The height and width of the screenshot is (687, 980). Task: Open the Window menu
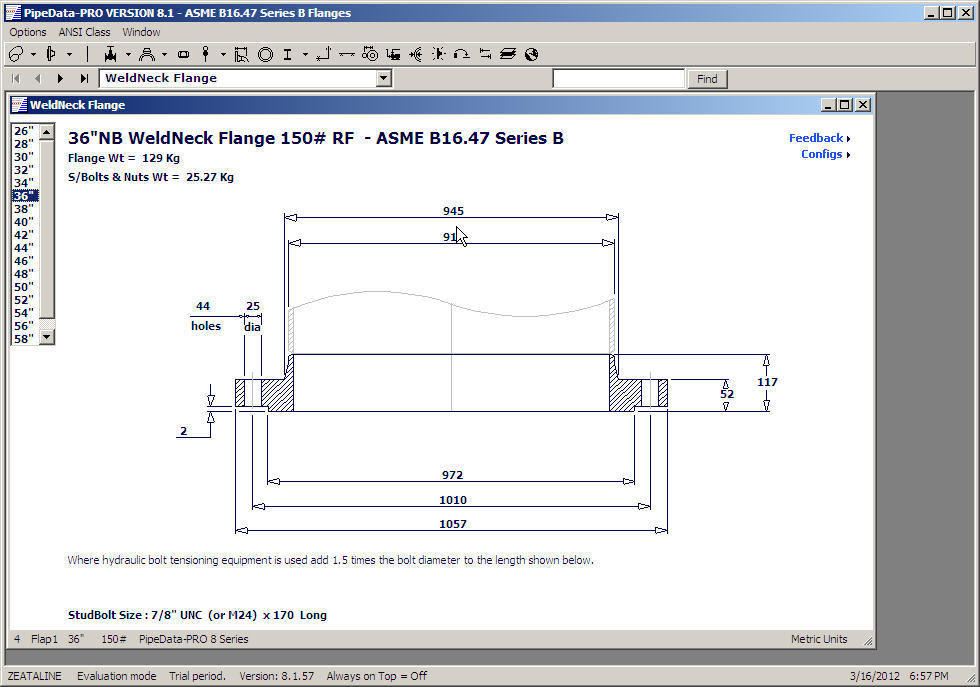[141, 32]
